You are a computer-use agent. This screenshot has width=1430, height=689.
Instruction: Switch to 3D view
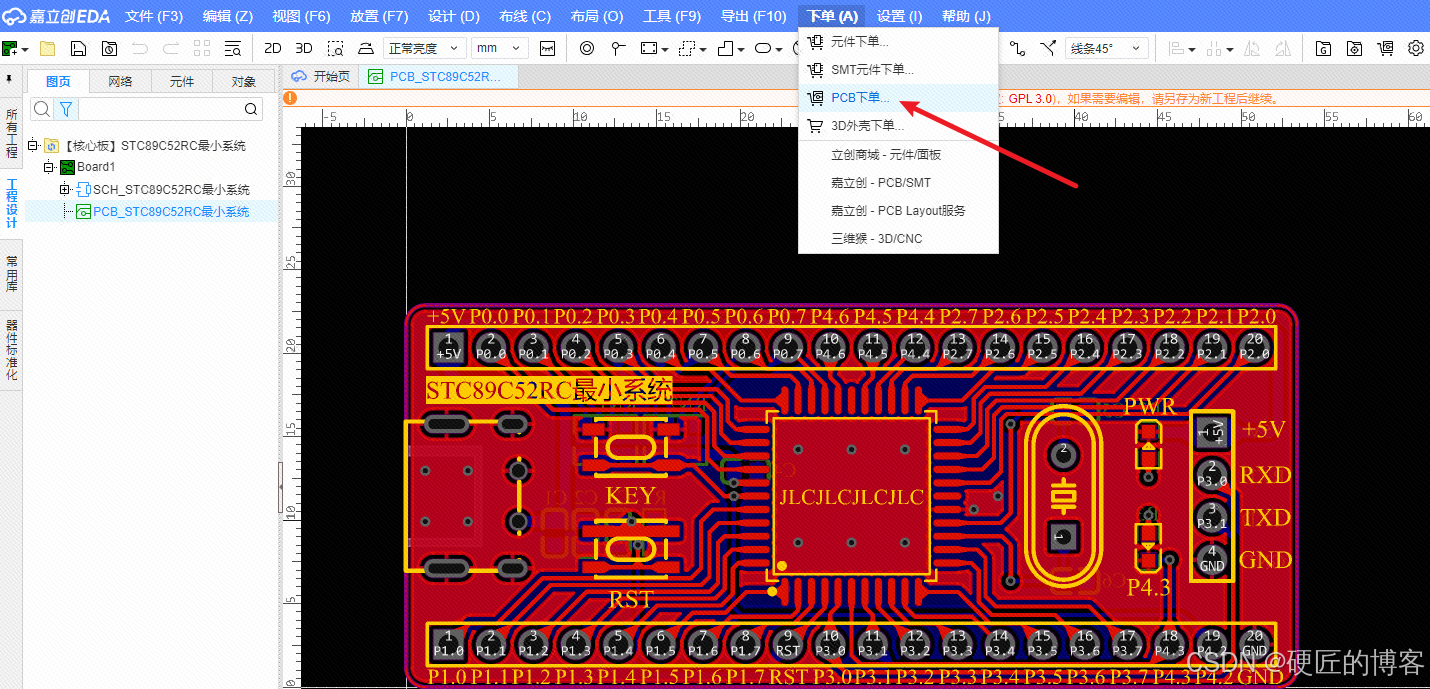coord(304,48)
